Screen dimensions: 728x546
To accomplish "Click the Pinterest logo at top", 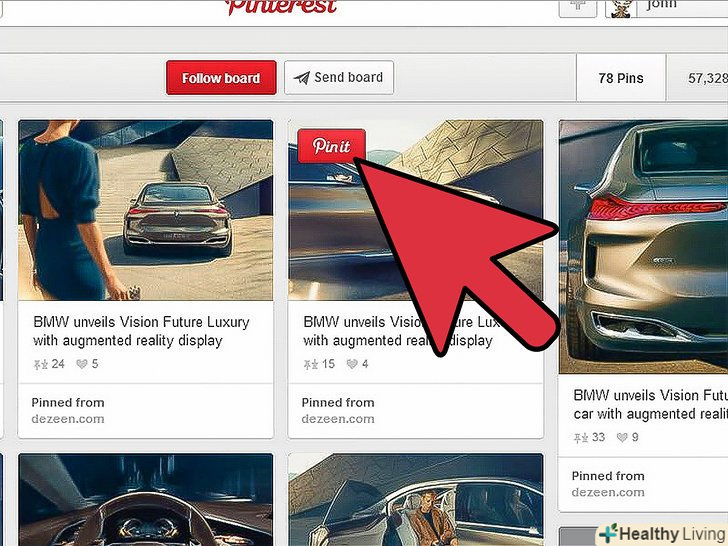I will point(282,7).
